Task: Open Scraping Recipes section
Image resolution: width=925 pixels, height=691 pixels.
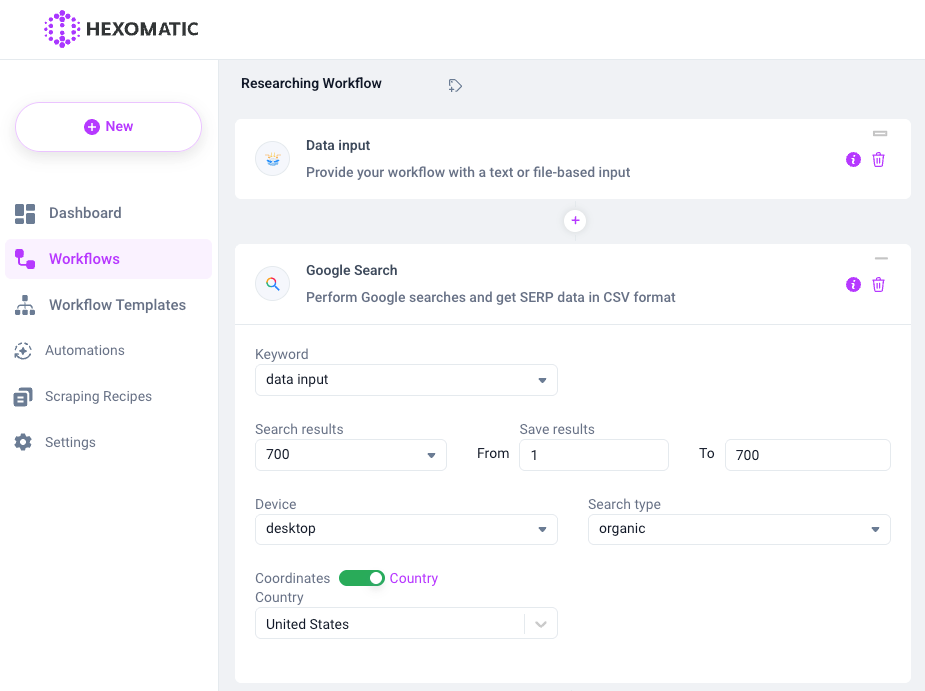Action: point(98,397)
